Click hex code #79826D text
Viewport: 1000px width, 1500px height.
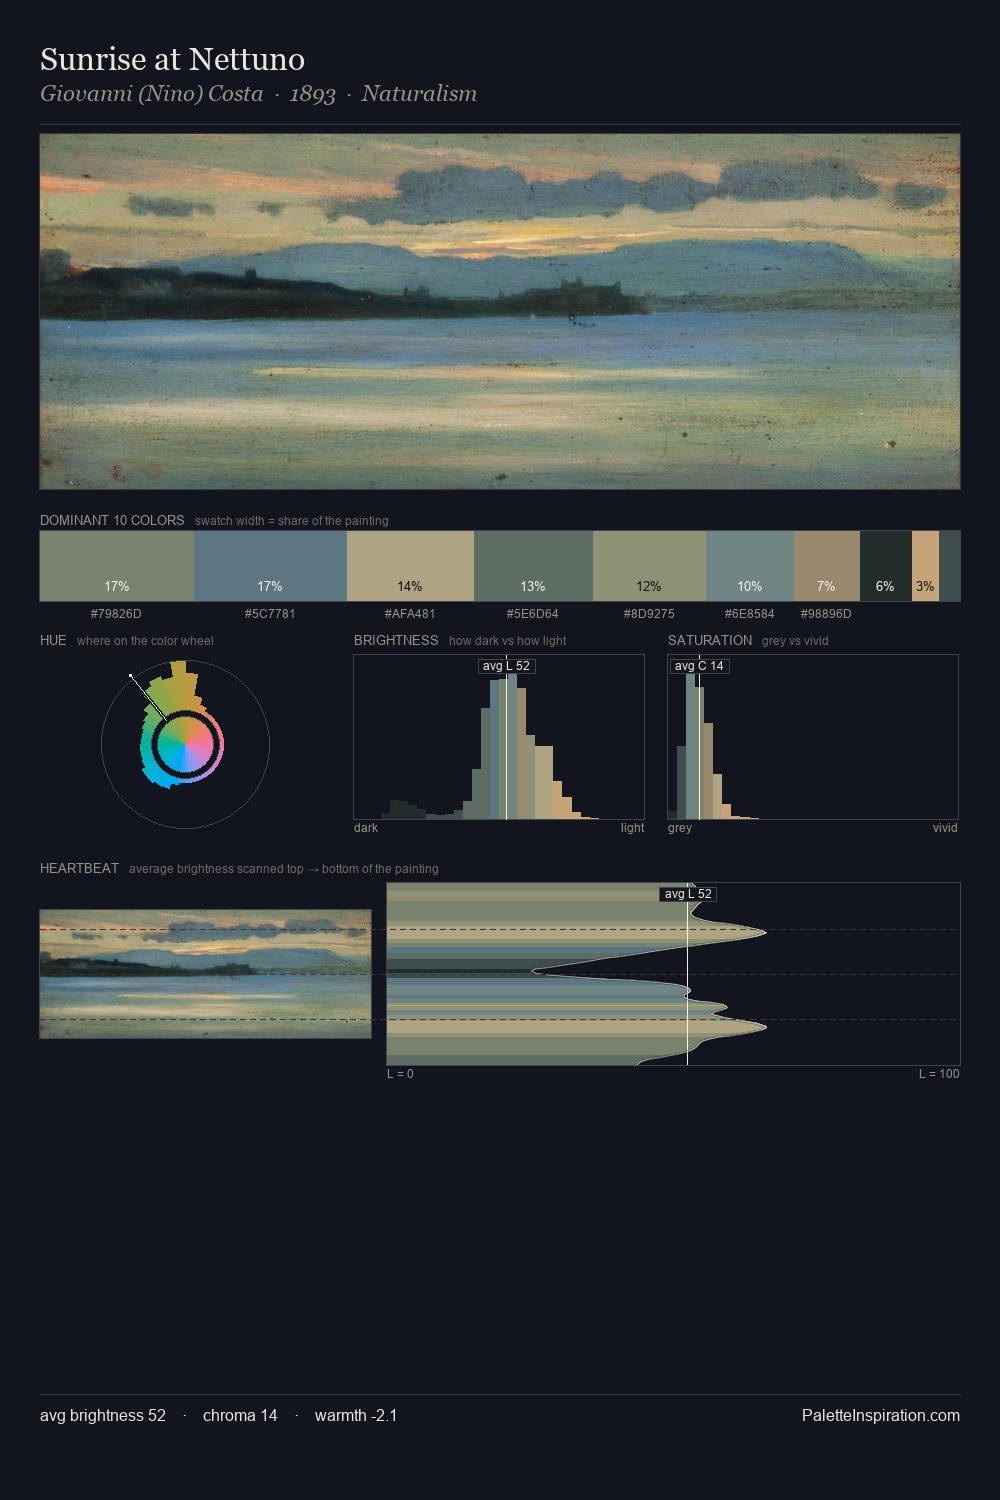click(x=116, y=614)
